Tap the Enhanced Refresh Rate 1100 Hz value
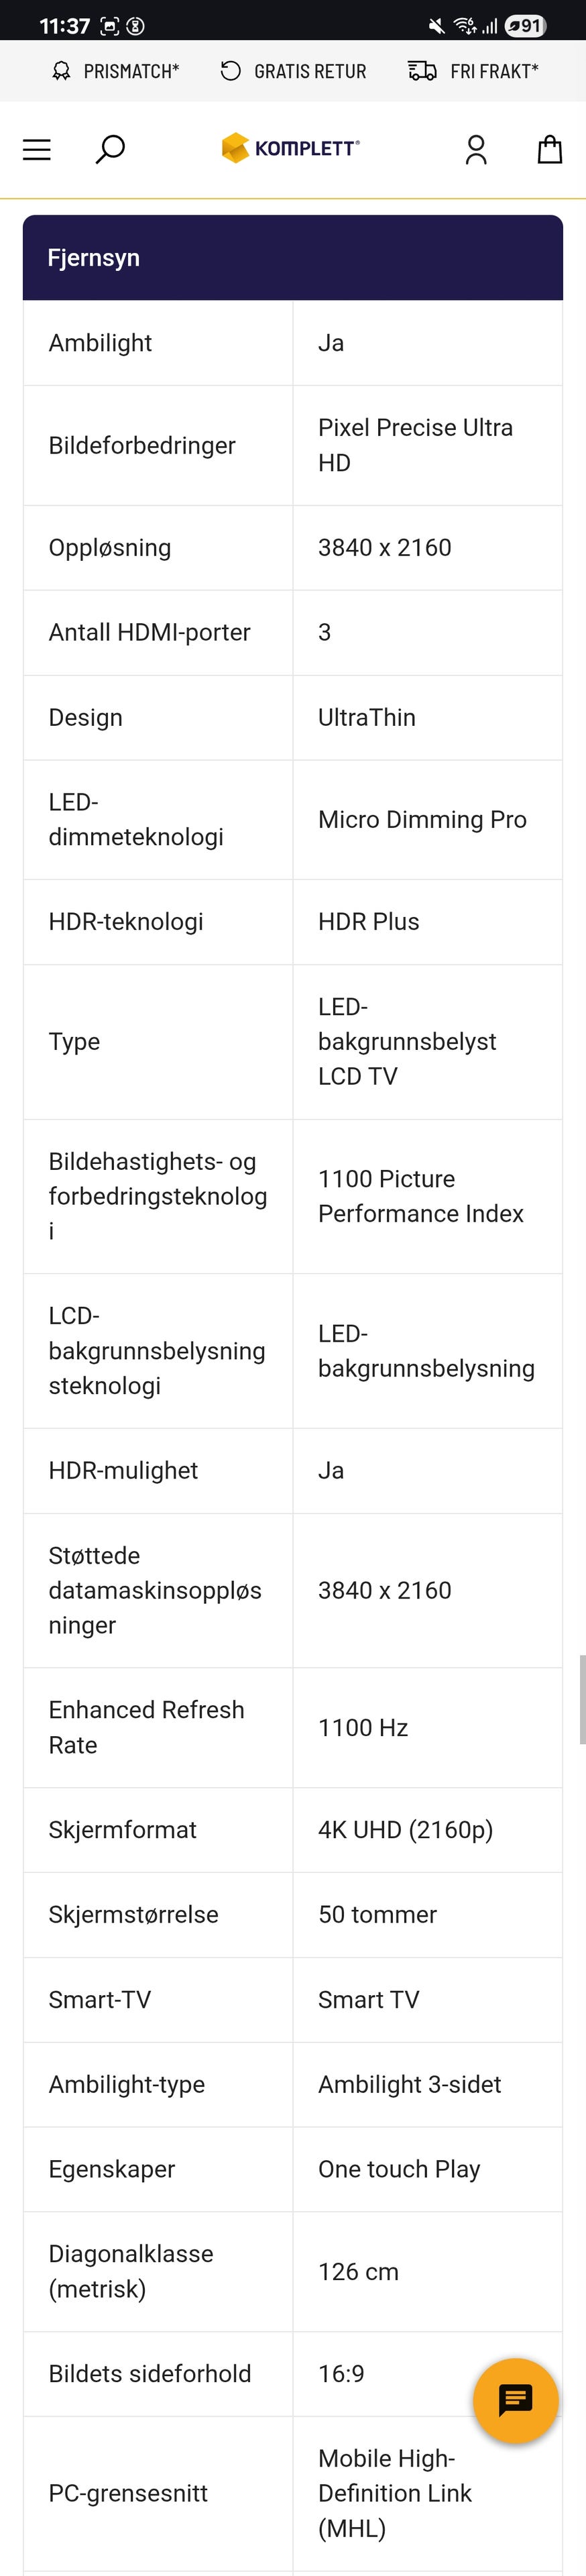The width and height of the screenshot is (586, 2576). click(363, 1727)
